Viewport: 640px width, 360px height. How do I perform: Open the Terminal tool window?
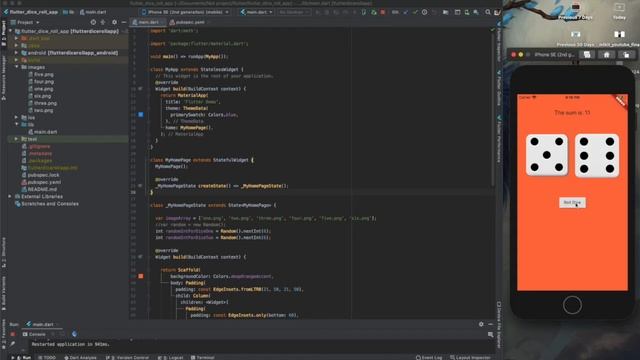point(202,357)
